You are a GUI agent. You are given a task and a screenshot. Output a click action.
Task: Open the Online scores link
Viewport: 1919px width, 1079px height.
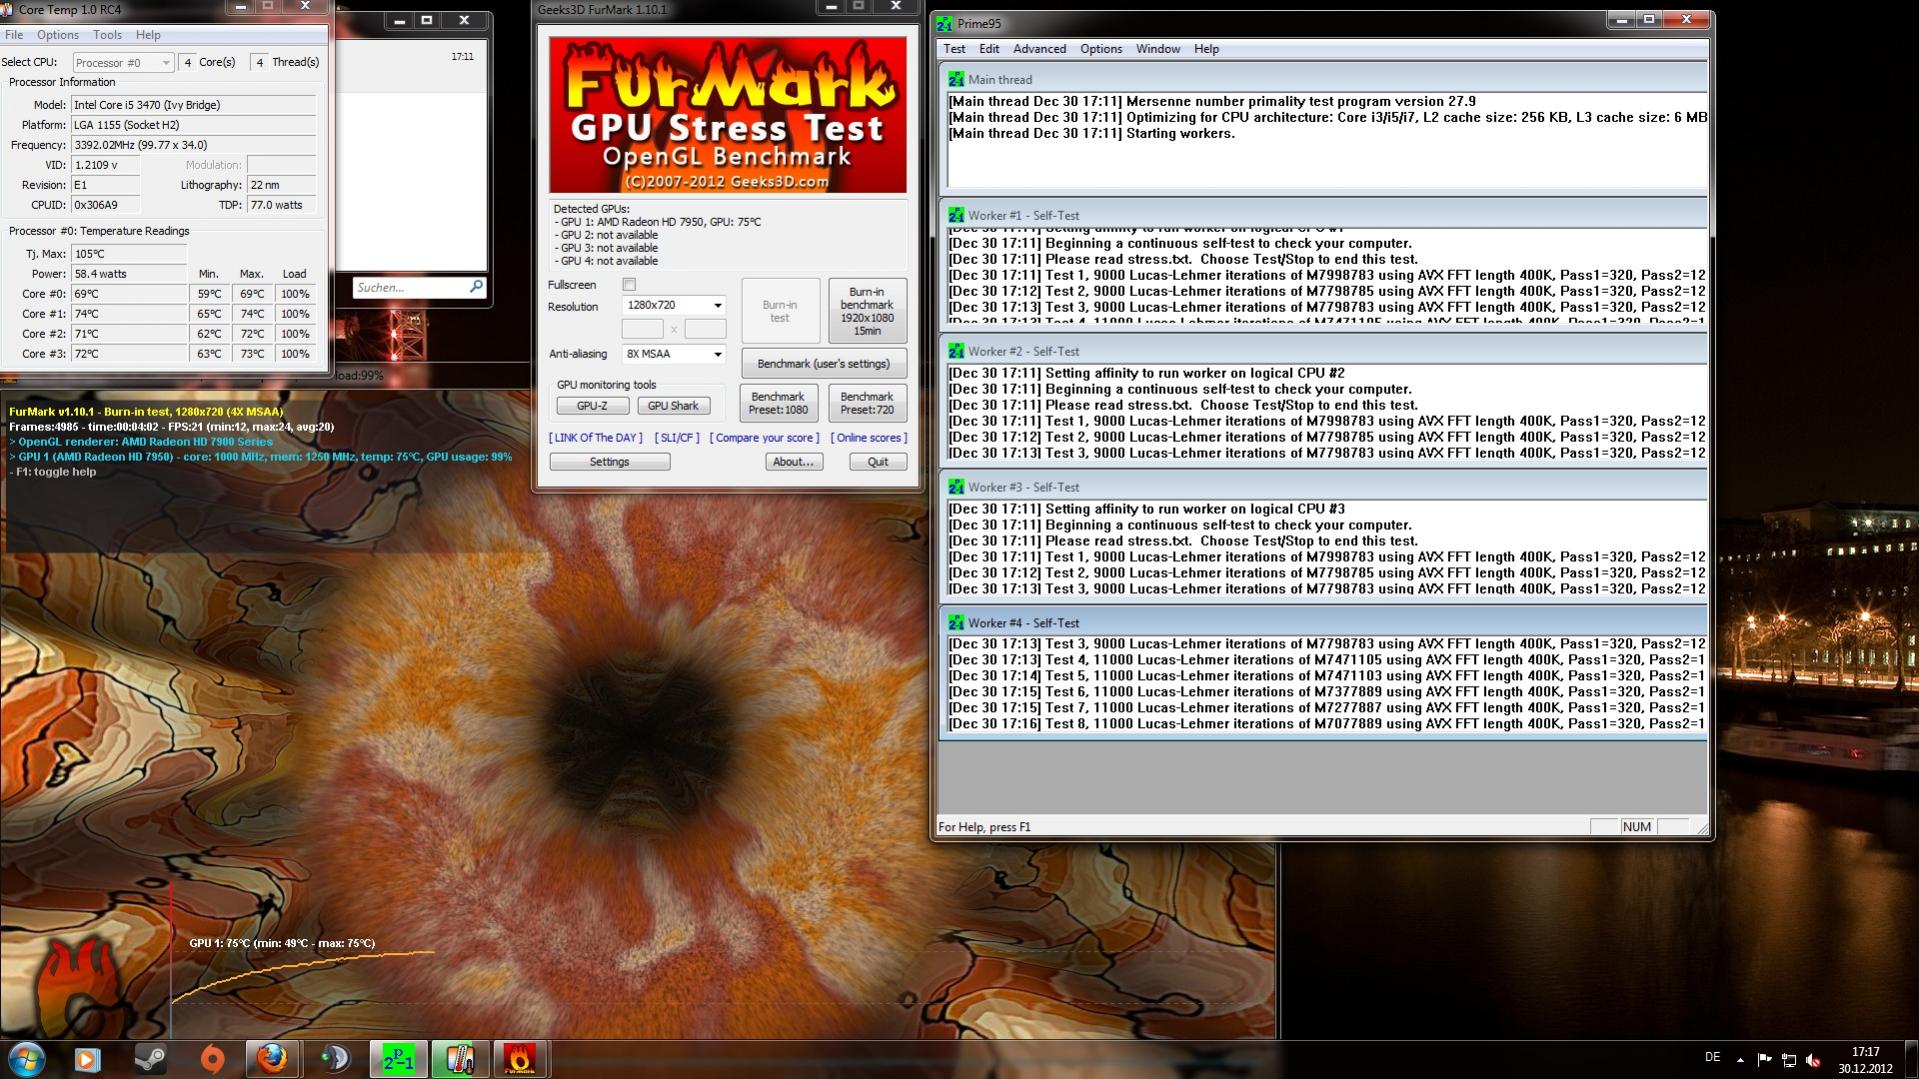(869, 438)
